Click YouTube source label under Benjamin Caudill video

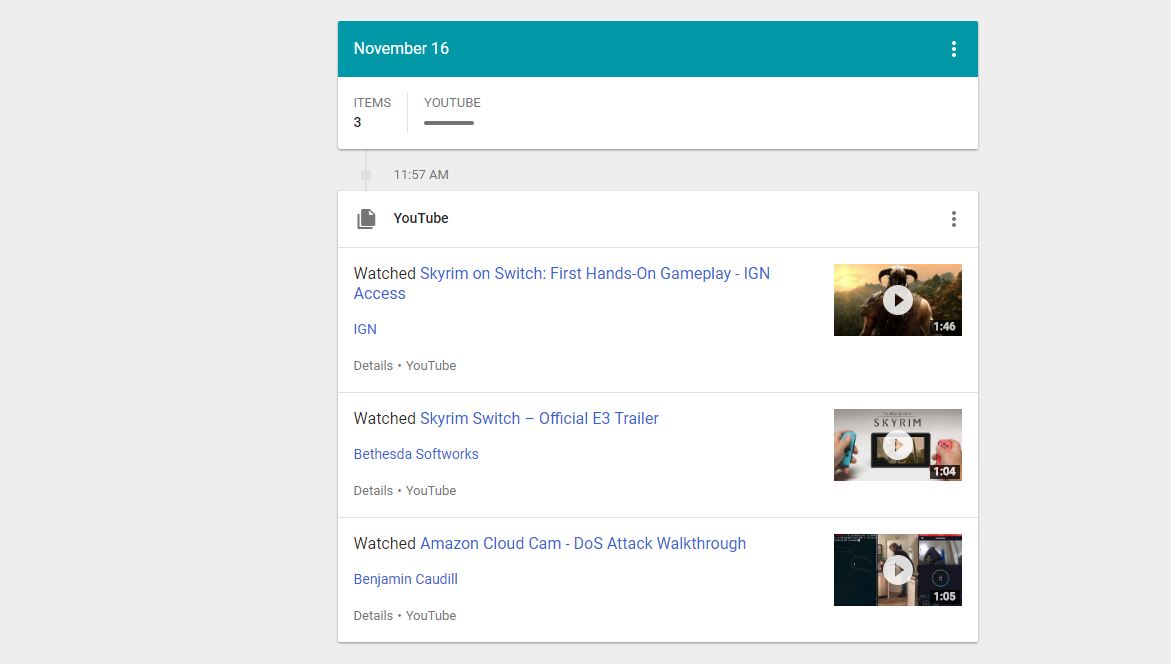pyautogui.click(x=431, y=615)
